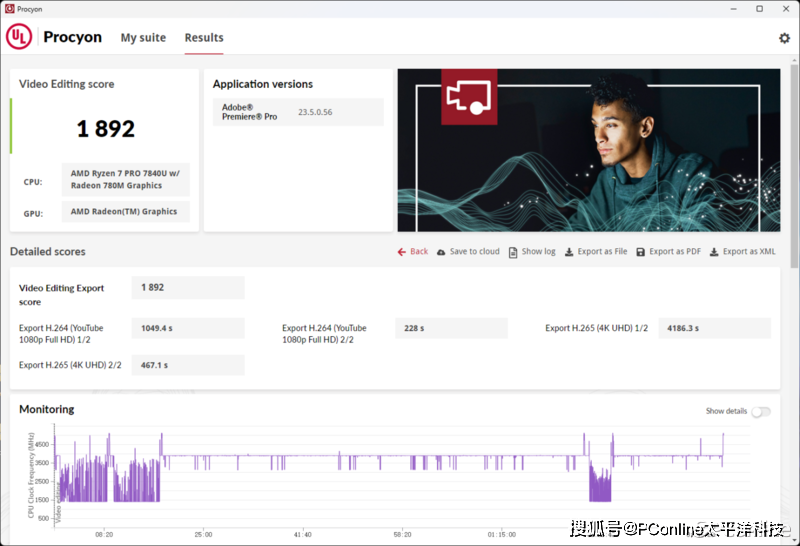Minimize the Procyon window
This screenshot has width=800, height=546.
pyautogui.click(x=734, y=8)
